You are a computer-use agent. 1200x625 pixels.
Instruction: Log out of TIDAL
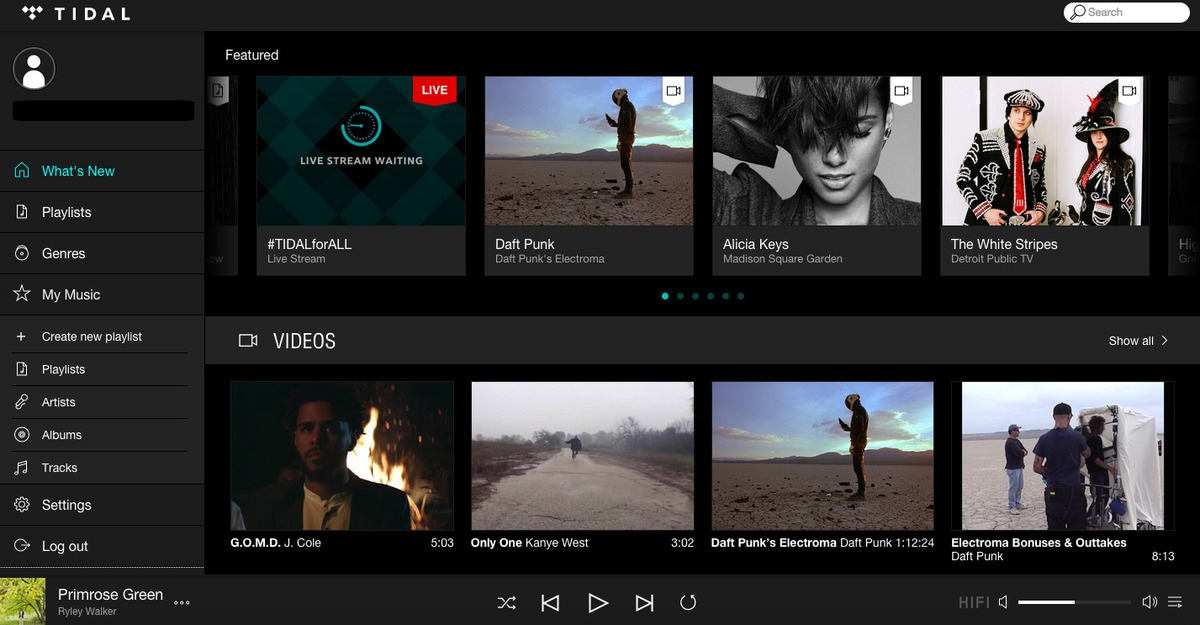pos(63,545)
